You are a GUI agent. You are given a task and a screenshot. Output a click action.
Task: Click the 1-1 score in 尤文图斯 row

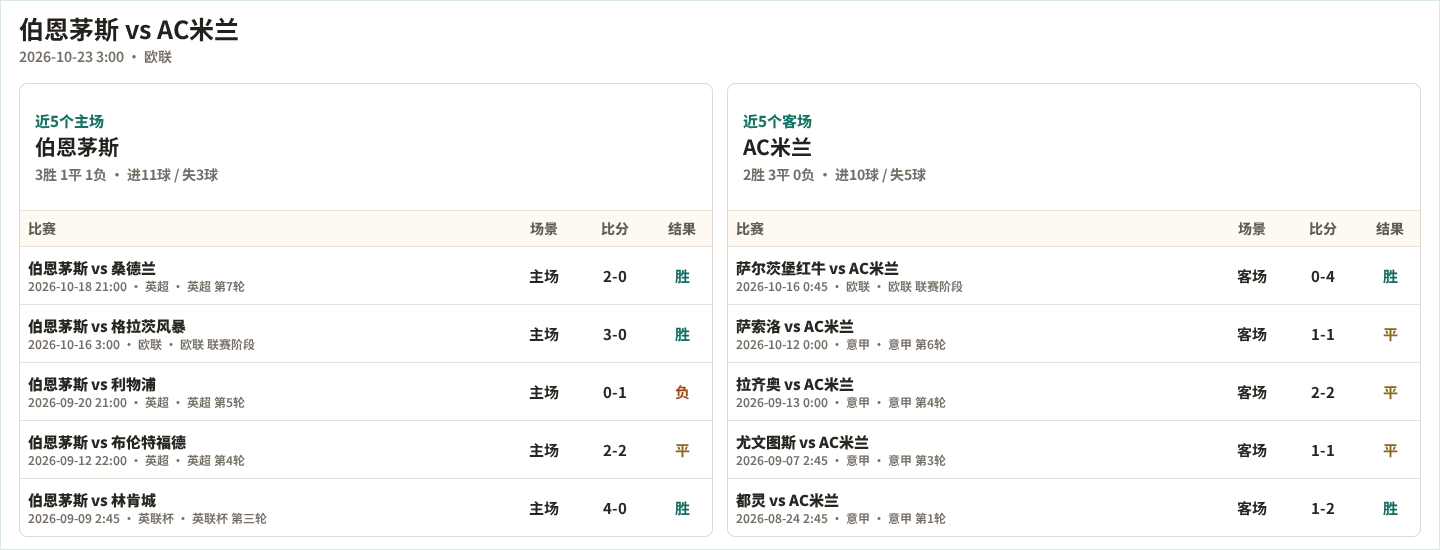coord(1323,450)
